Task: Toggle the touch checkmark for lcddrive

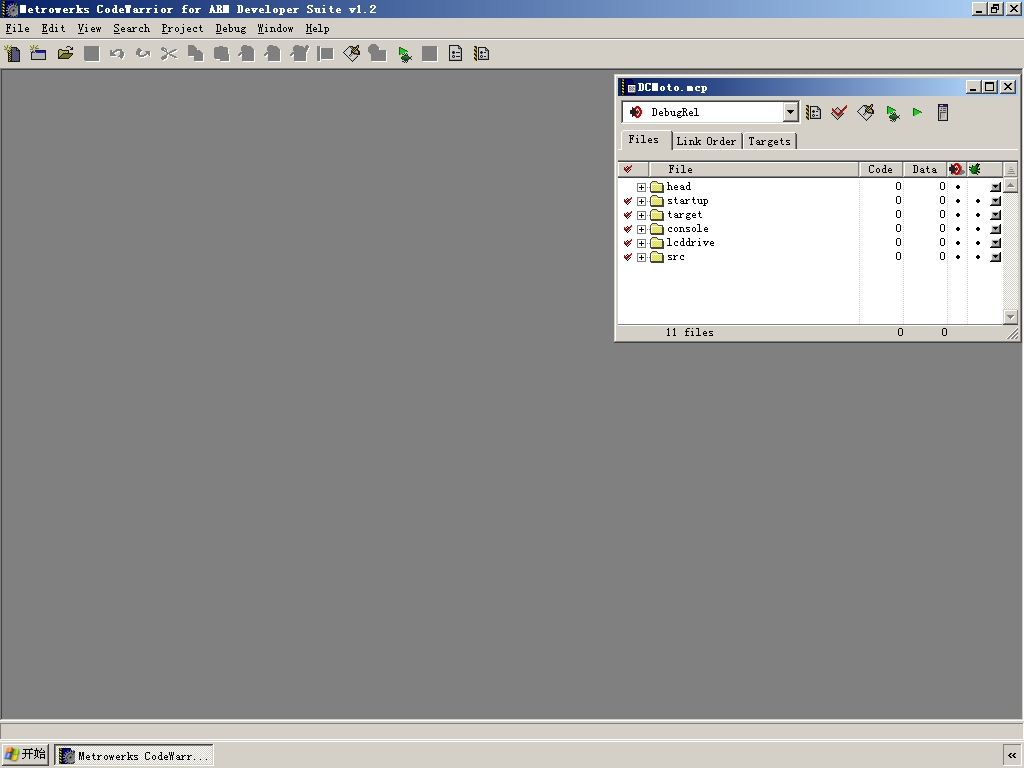Action: click(x=628, y=243)
